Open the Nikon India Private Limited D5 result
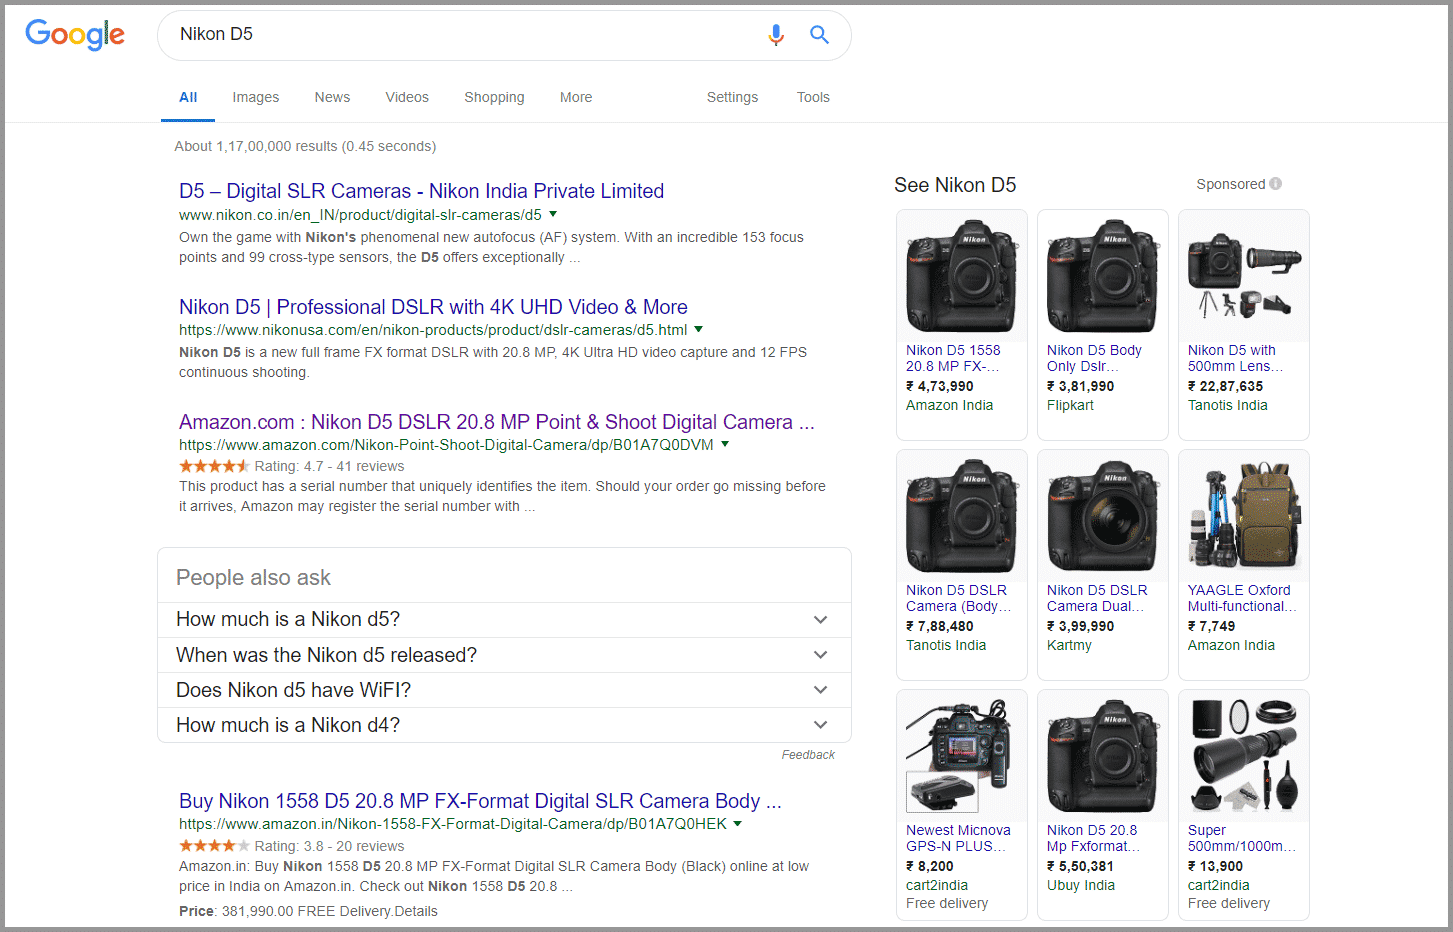Screen dimensions: 1453x932 pos(421,191)
